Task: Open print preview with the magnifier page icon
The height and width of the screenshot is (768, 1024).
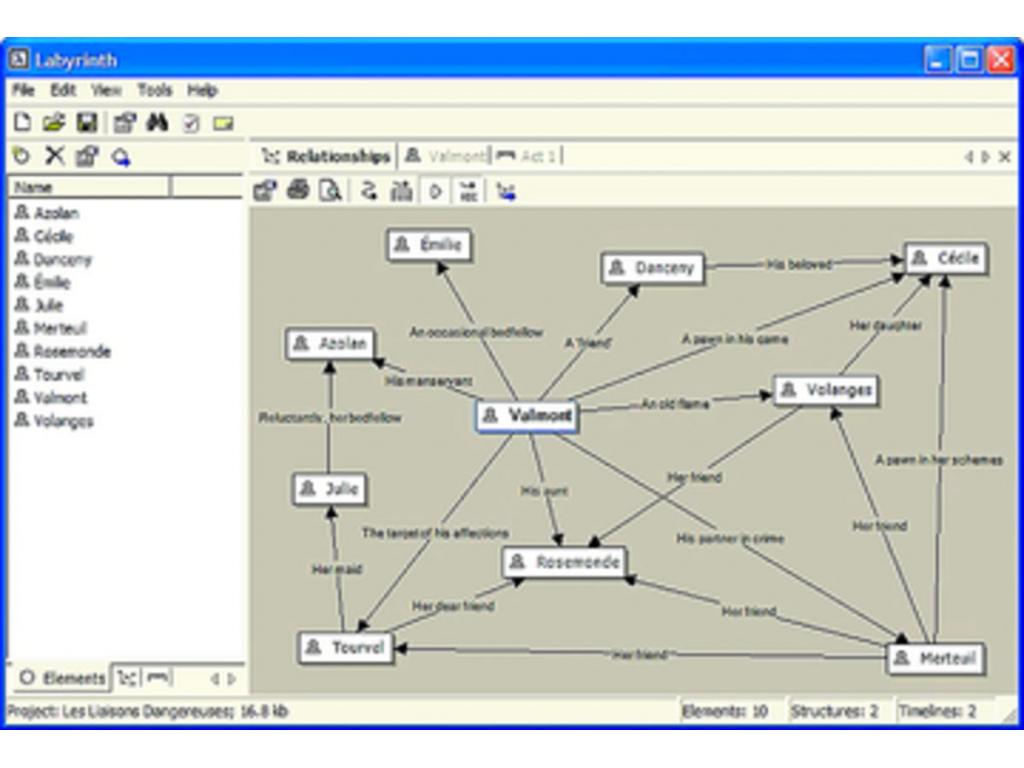Action: click(331, 191)
